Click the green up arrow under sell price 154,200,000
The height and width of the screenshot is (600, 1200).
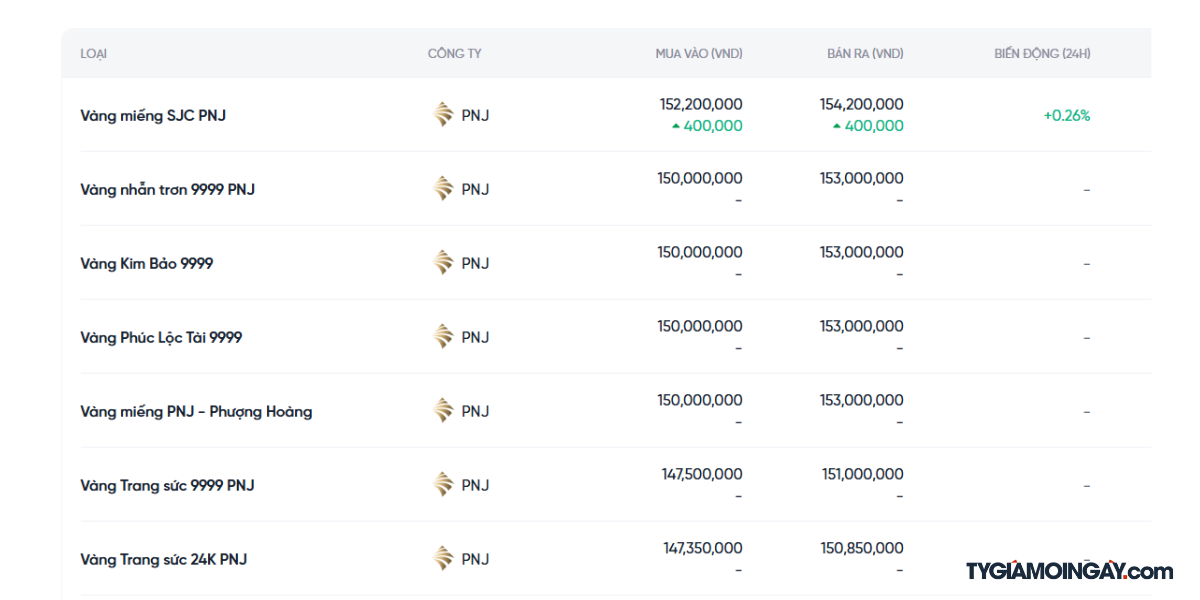[837, 126]
